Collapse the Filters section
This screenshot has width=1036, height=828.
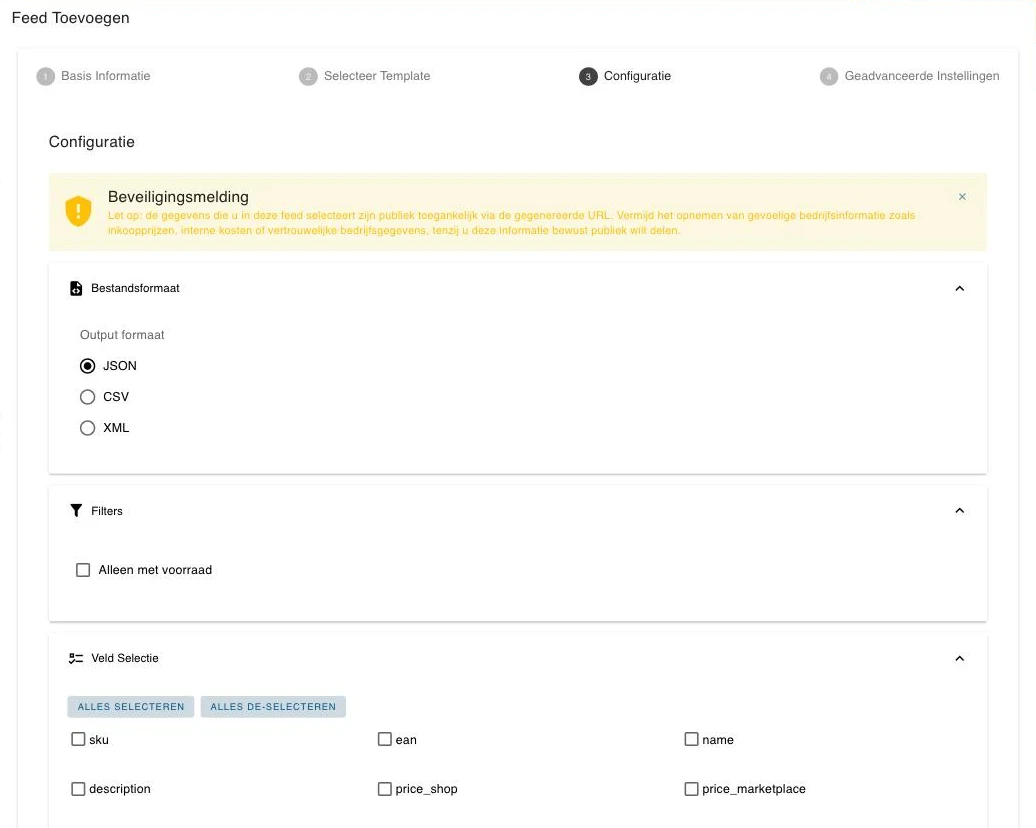click(x=959, y=510)
